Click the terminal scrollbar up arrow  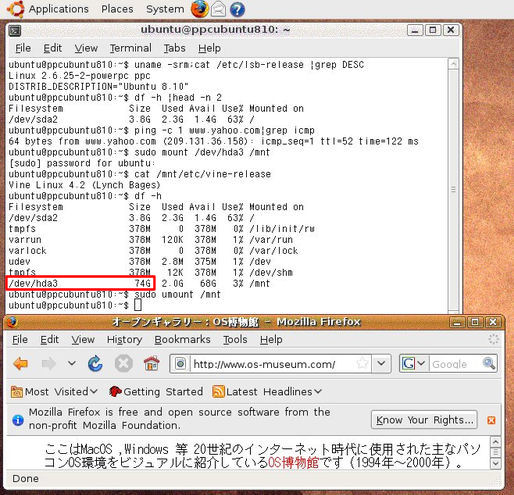click(453, 64)
